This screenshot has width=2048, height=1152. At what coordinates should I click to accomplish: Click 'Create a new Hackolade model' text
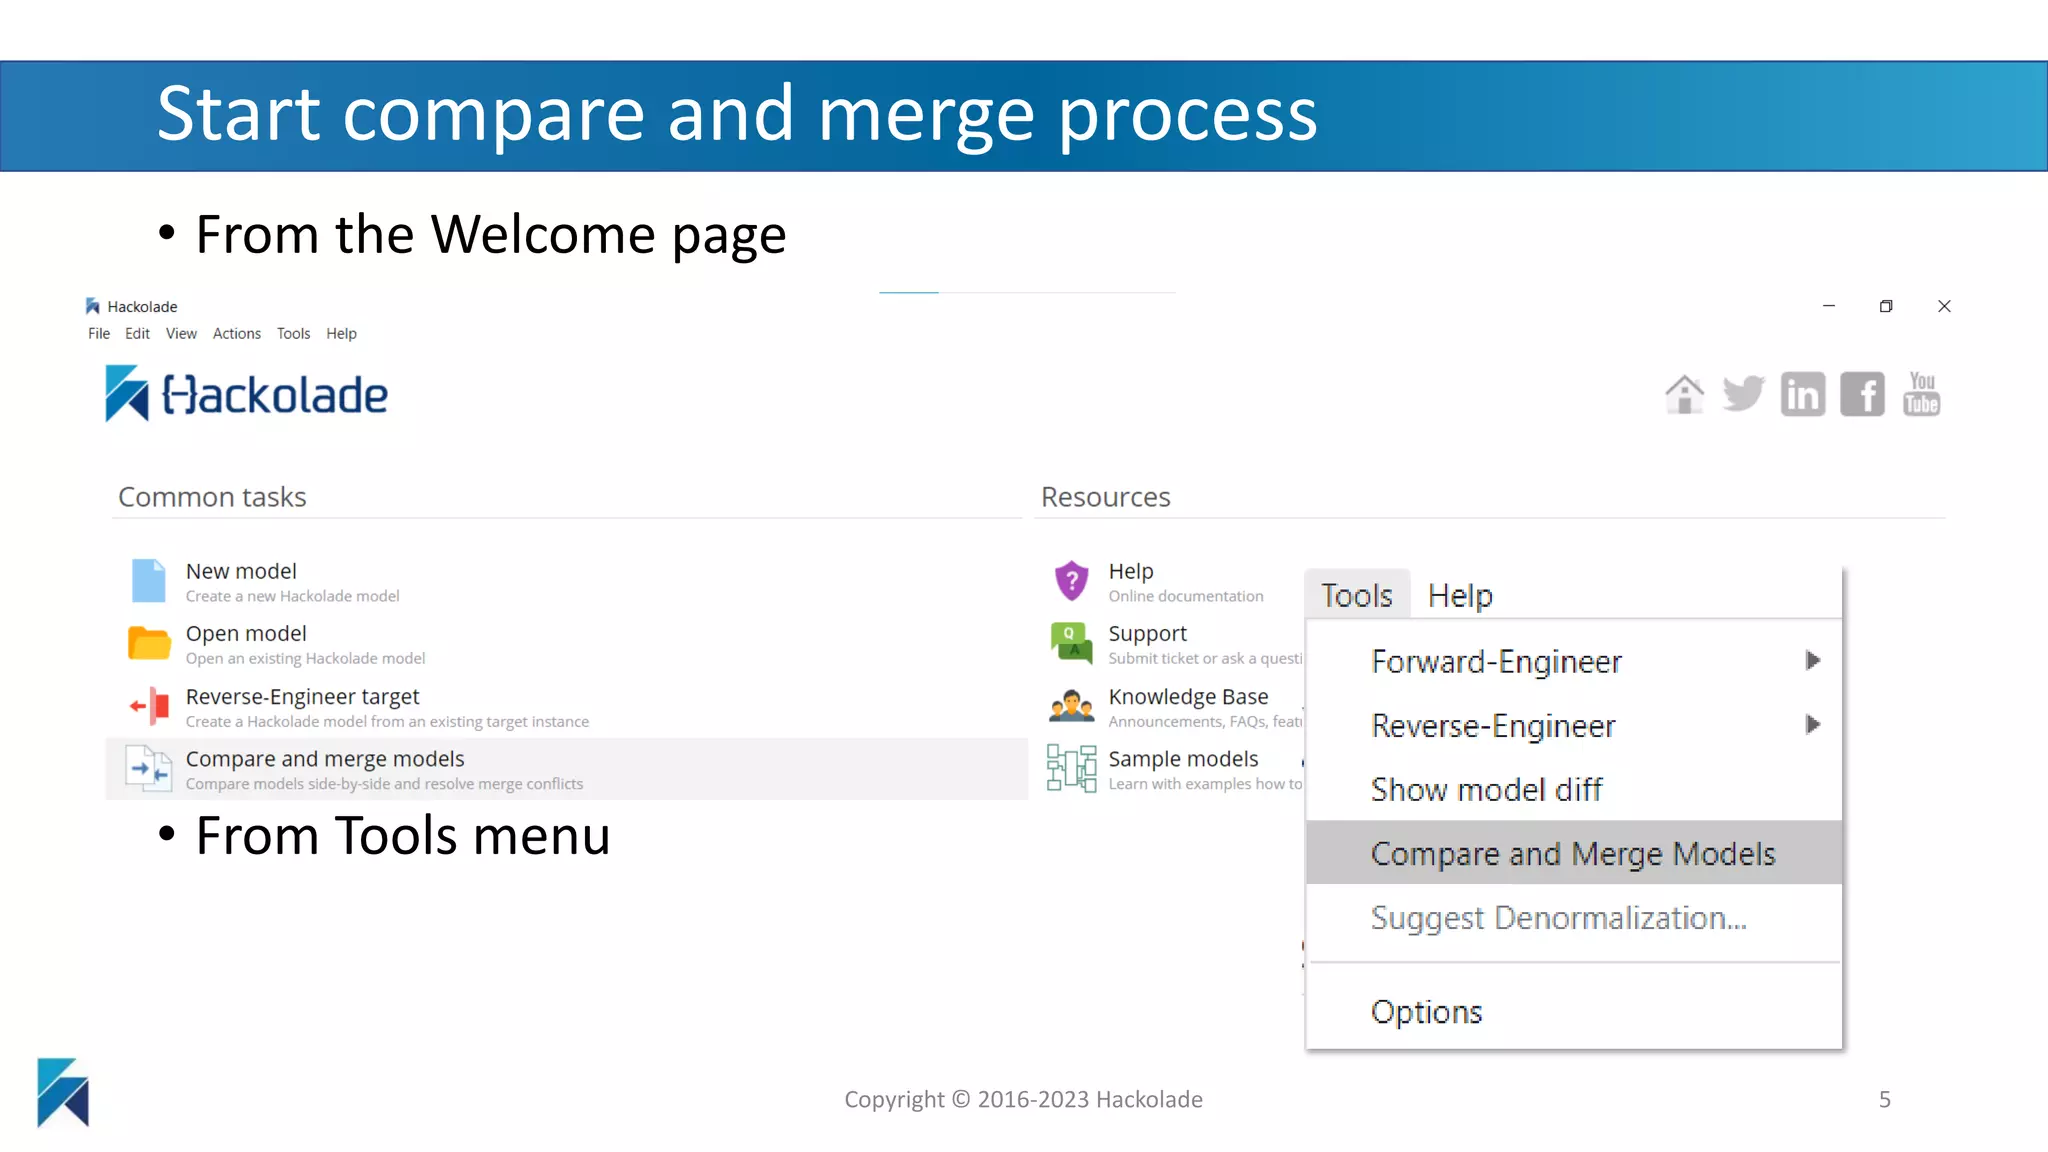point(292,596)
